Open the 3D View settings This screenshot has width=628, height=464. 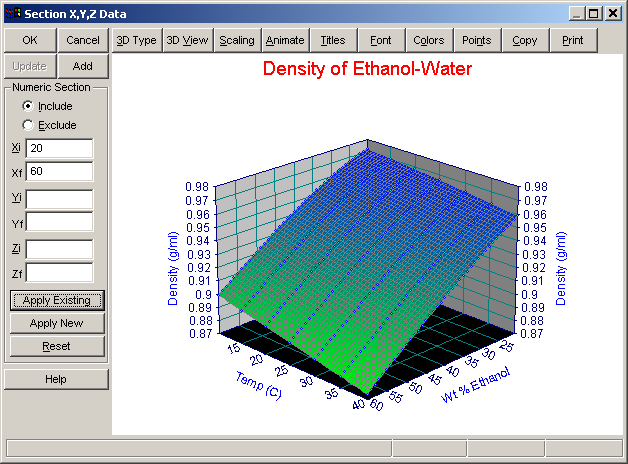(187, 40)
